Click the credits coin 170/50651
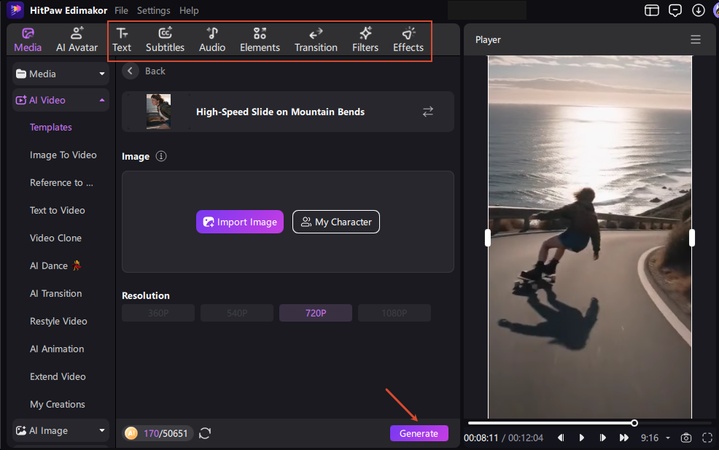 [157, 433]
